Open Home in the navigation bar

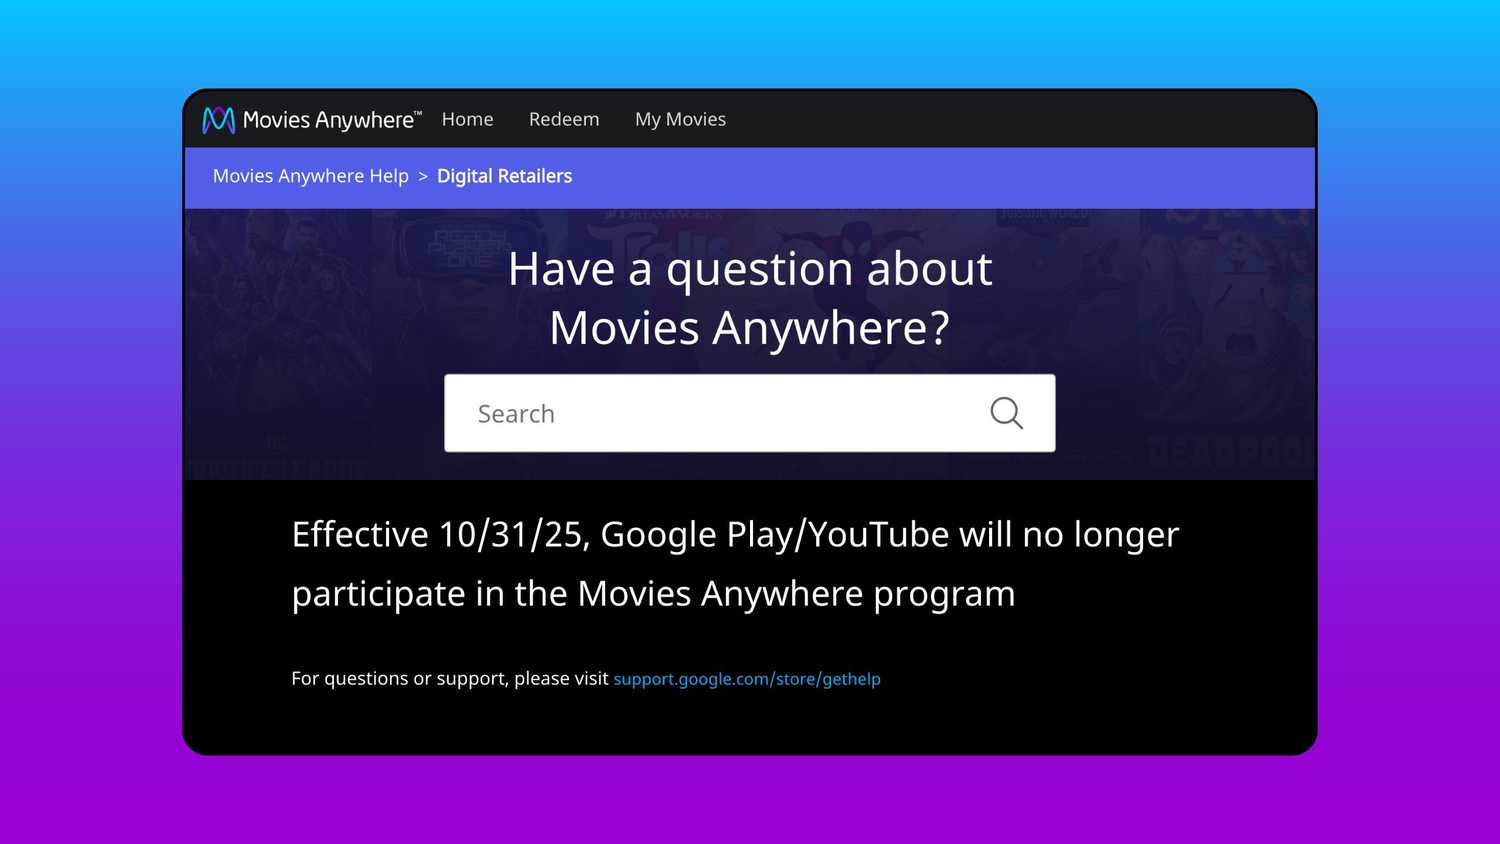(467, 119)
